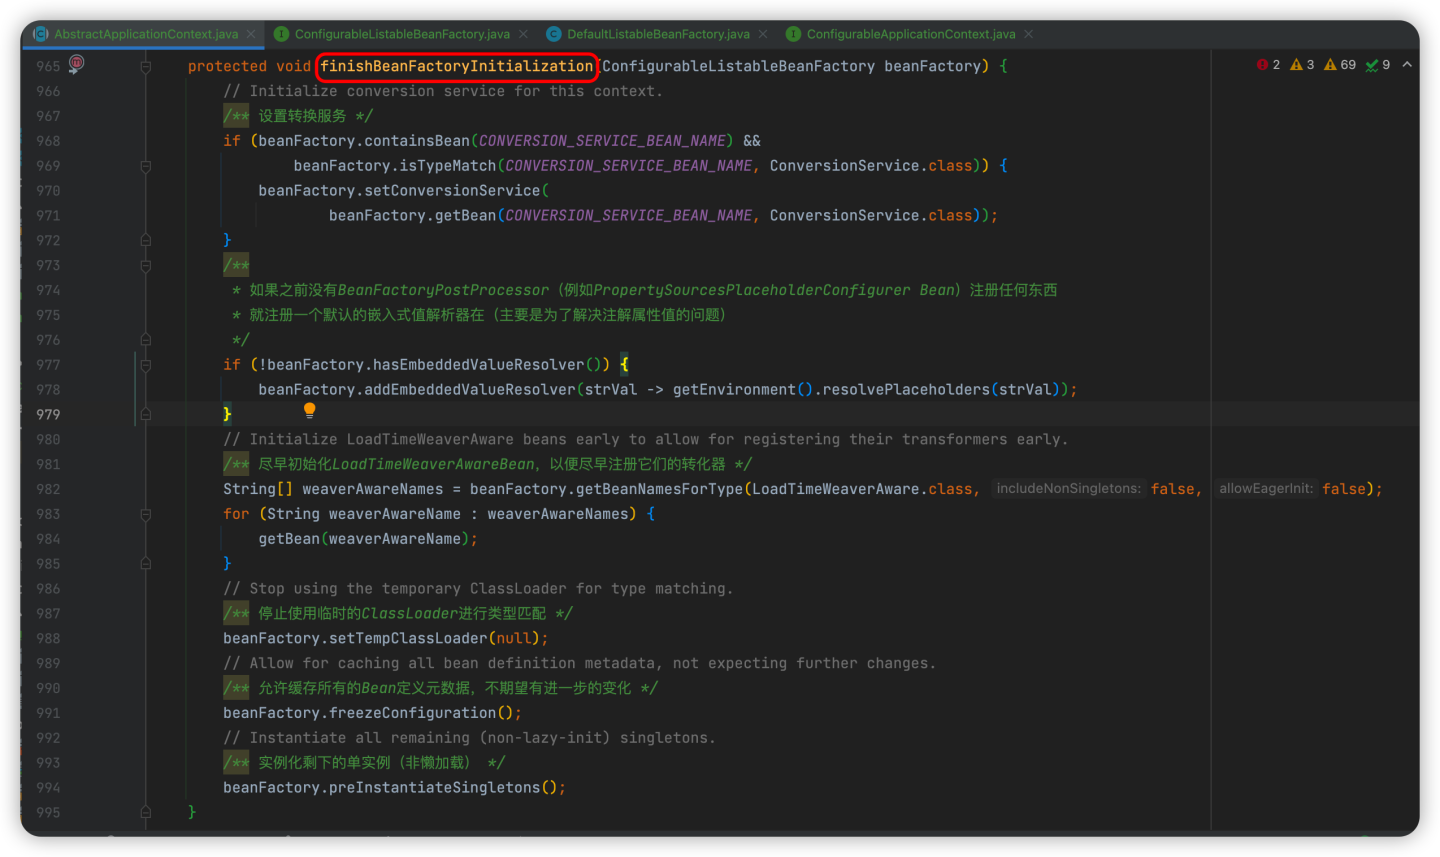Open the ConfigurableApplicationContext.java tab
The height and width of the screenshot is (857, 1440).
(911, 34)
